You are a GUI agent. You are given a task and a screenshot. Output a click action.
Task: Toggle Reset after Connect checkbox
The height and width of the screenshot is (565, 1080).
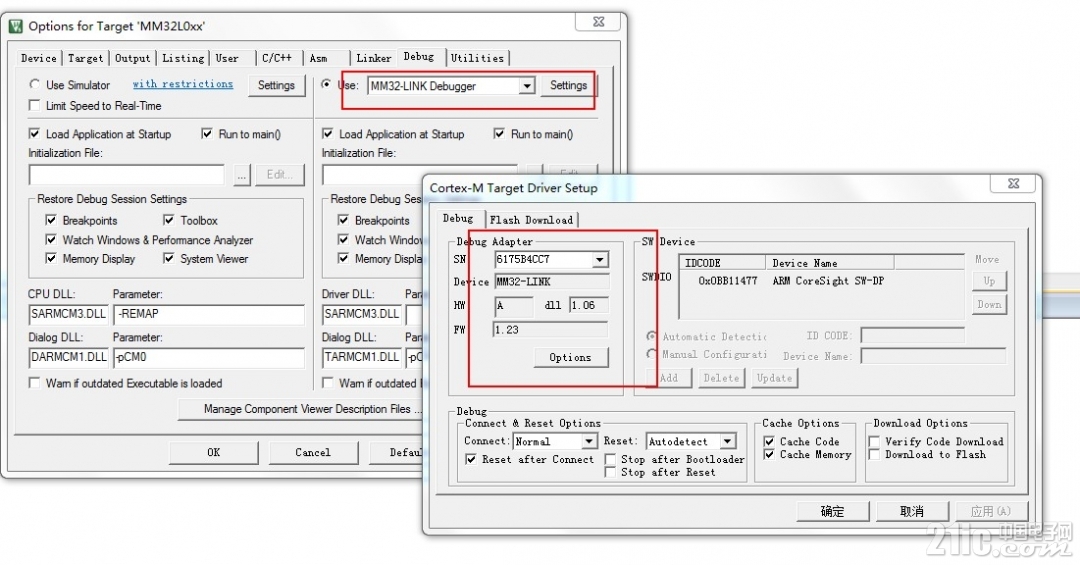471,459
